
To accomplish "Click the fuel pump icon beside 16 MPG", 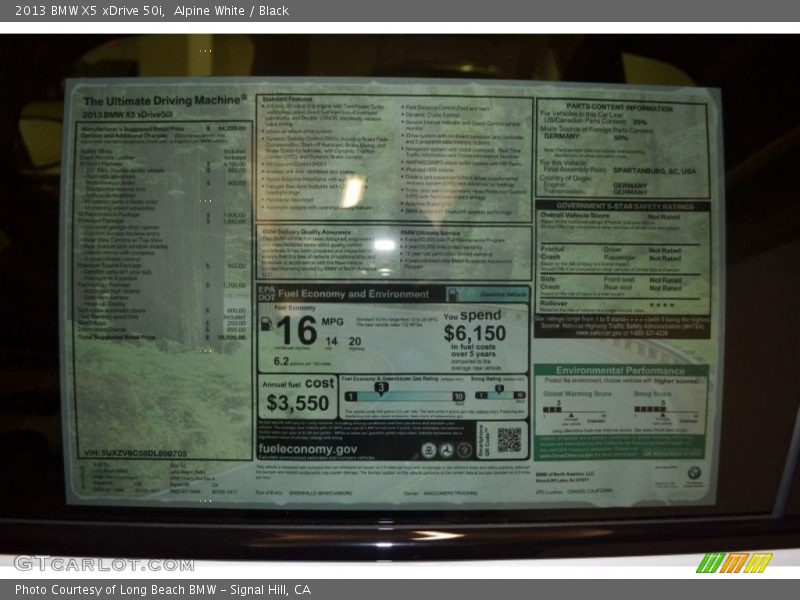I will point(266,323).
